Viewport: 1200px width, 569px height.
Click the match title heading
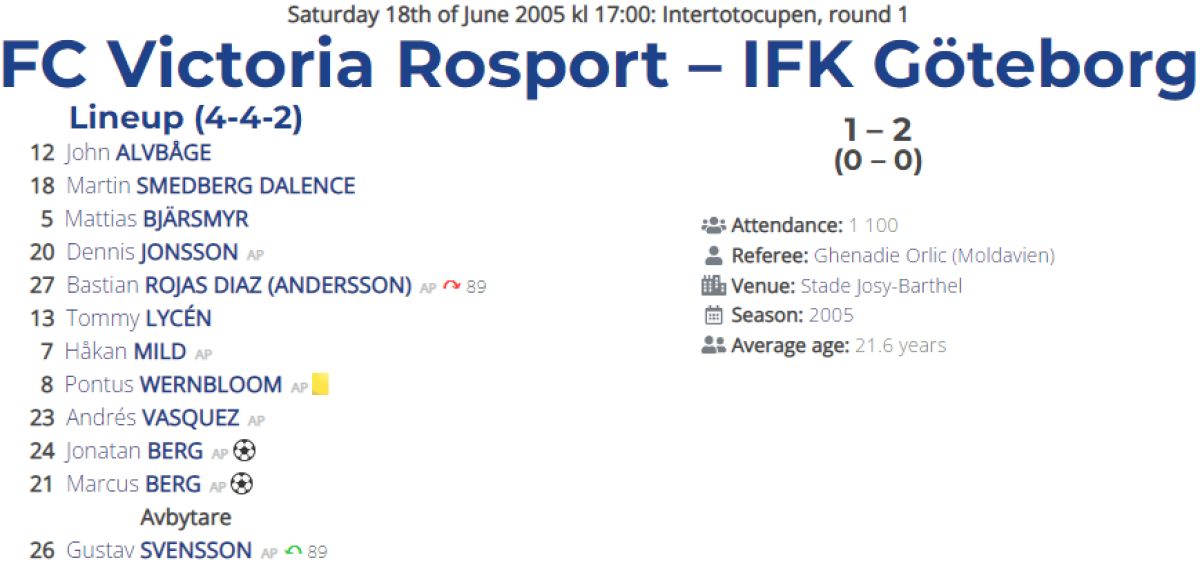tap(600, 63)
